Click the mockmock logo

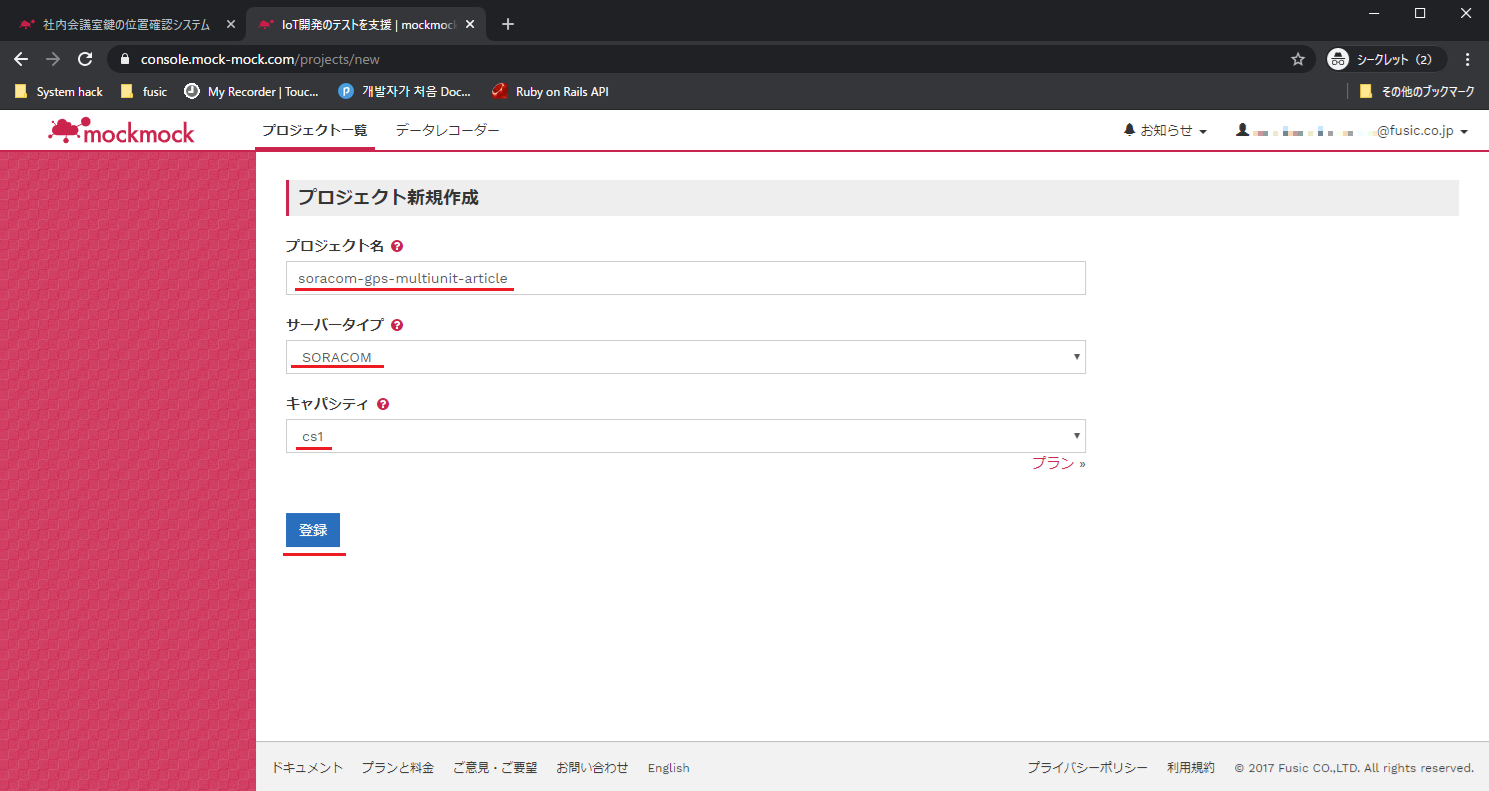[121, 131]
